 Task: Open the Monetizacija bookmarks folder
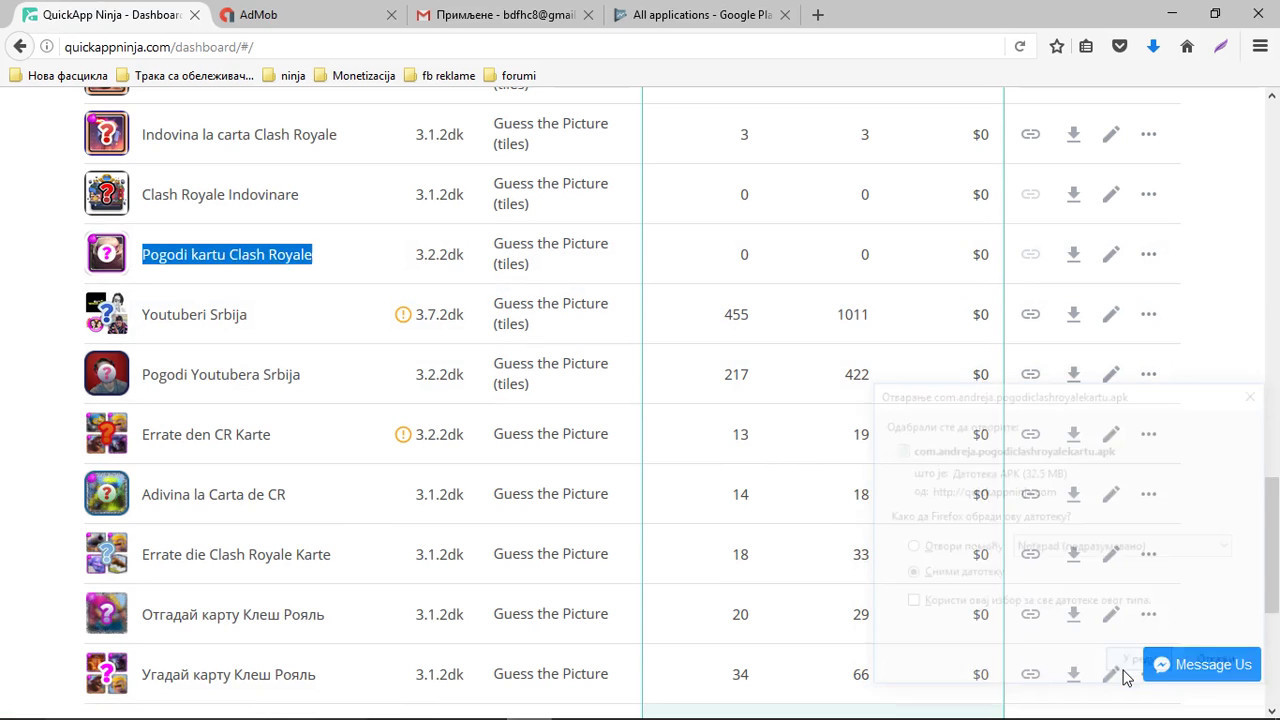click(355, 75)
